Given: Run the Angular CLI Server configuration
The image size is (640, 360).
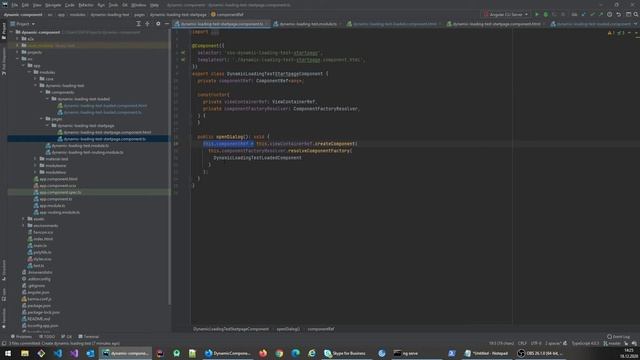Looking at the screenshot, I should [x=537, y=14].
